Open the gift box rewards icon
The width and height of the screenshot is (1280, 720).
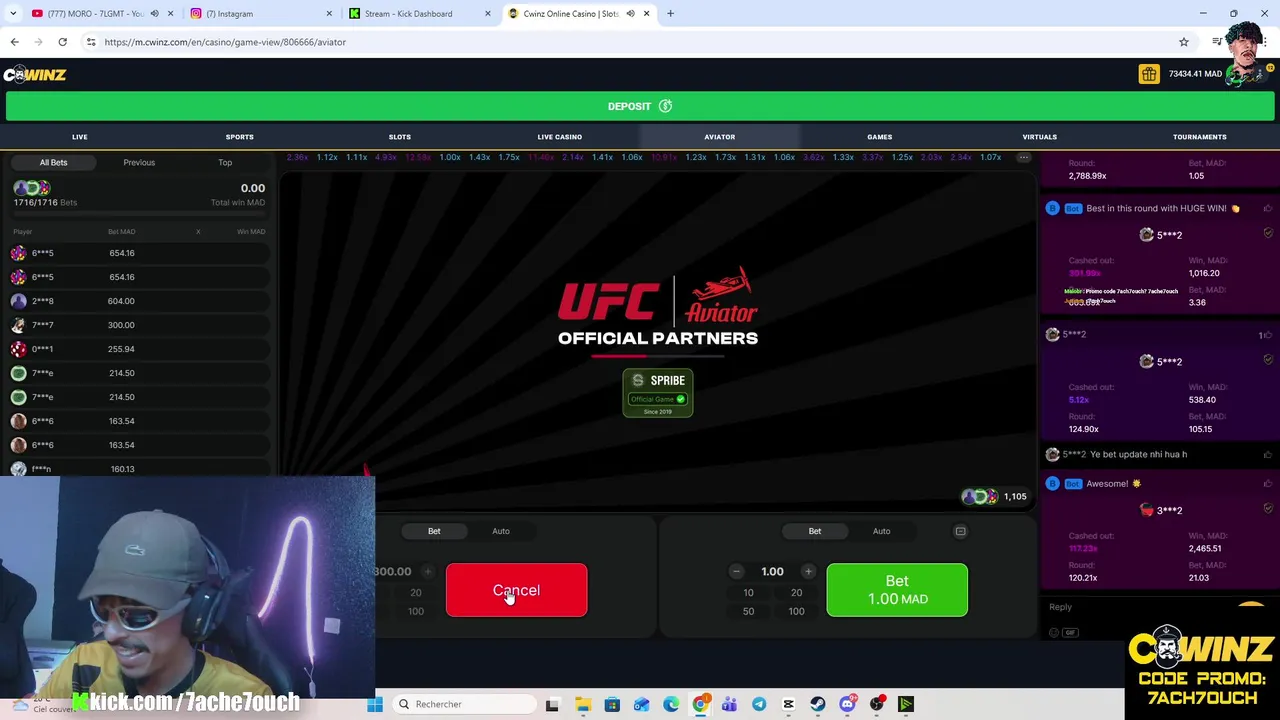coord(1149,74)
